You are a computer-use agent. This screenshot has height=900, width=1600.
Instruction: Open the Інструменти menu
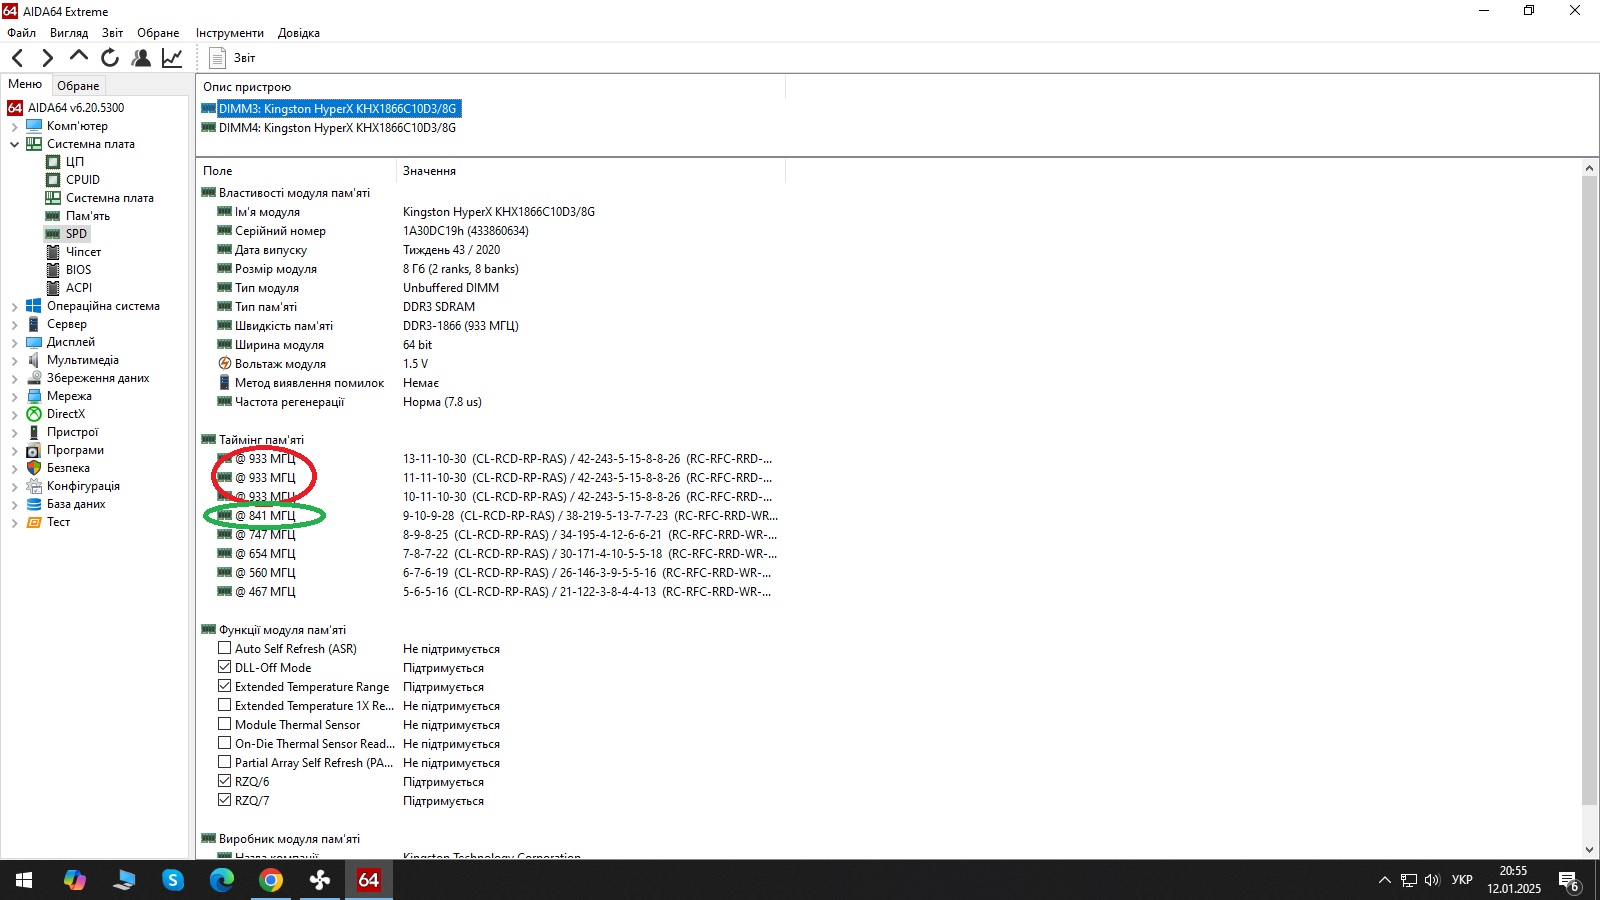click(x=229, y=33)
